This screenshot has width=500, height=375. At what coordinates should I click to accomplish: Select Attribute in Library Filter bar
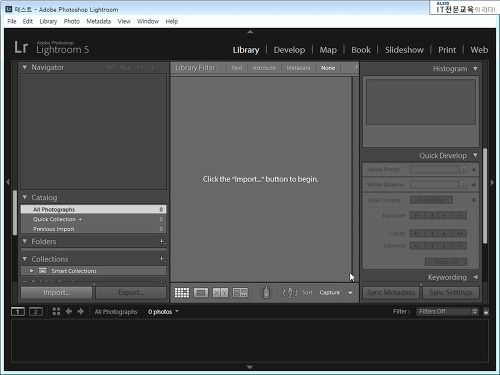pyautogui.click(x=264, y=68)
